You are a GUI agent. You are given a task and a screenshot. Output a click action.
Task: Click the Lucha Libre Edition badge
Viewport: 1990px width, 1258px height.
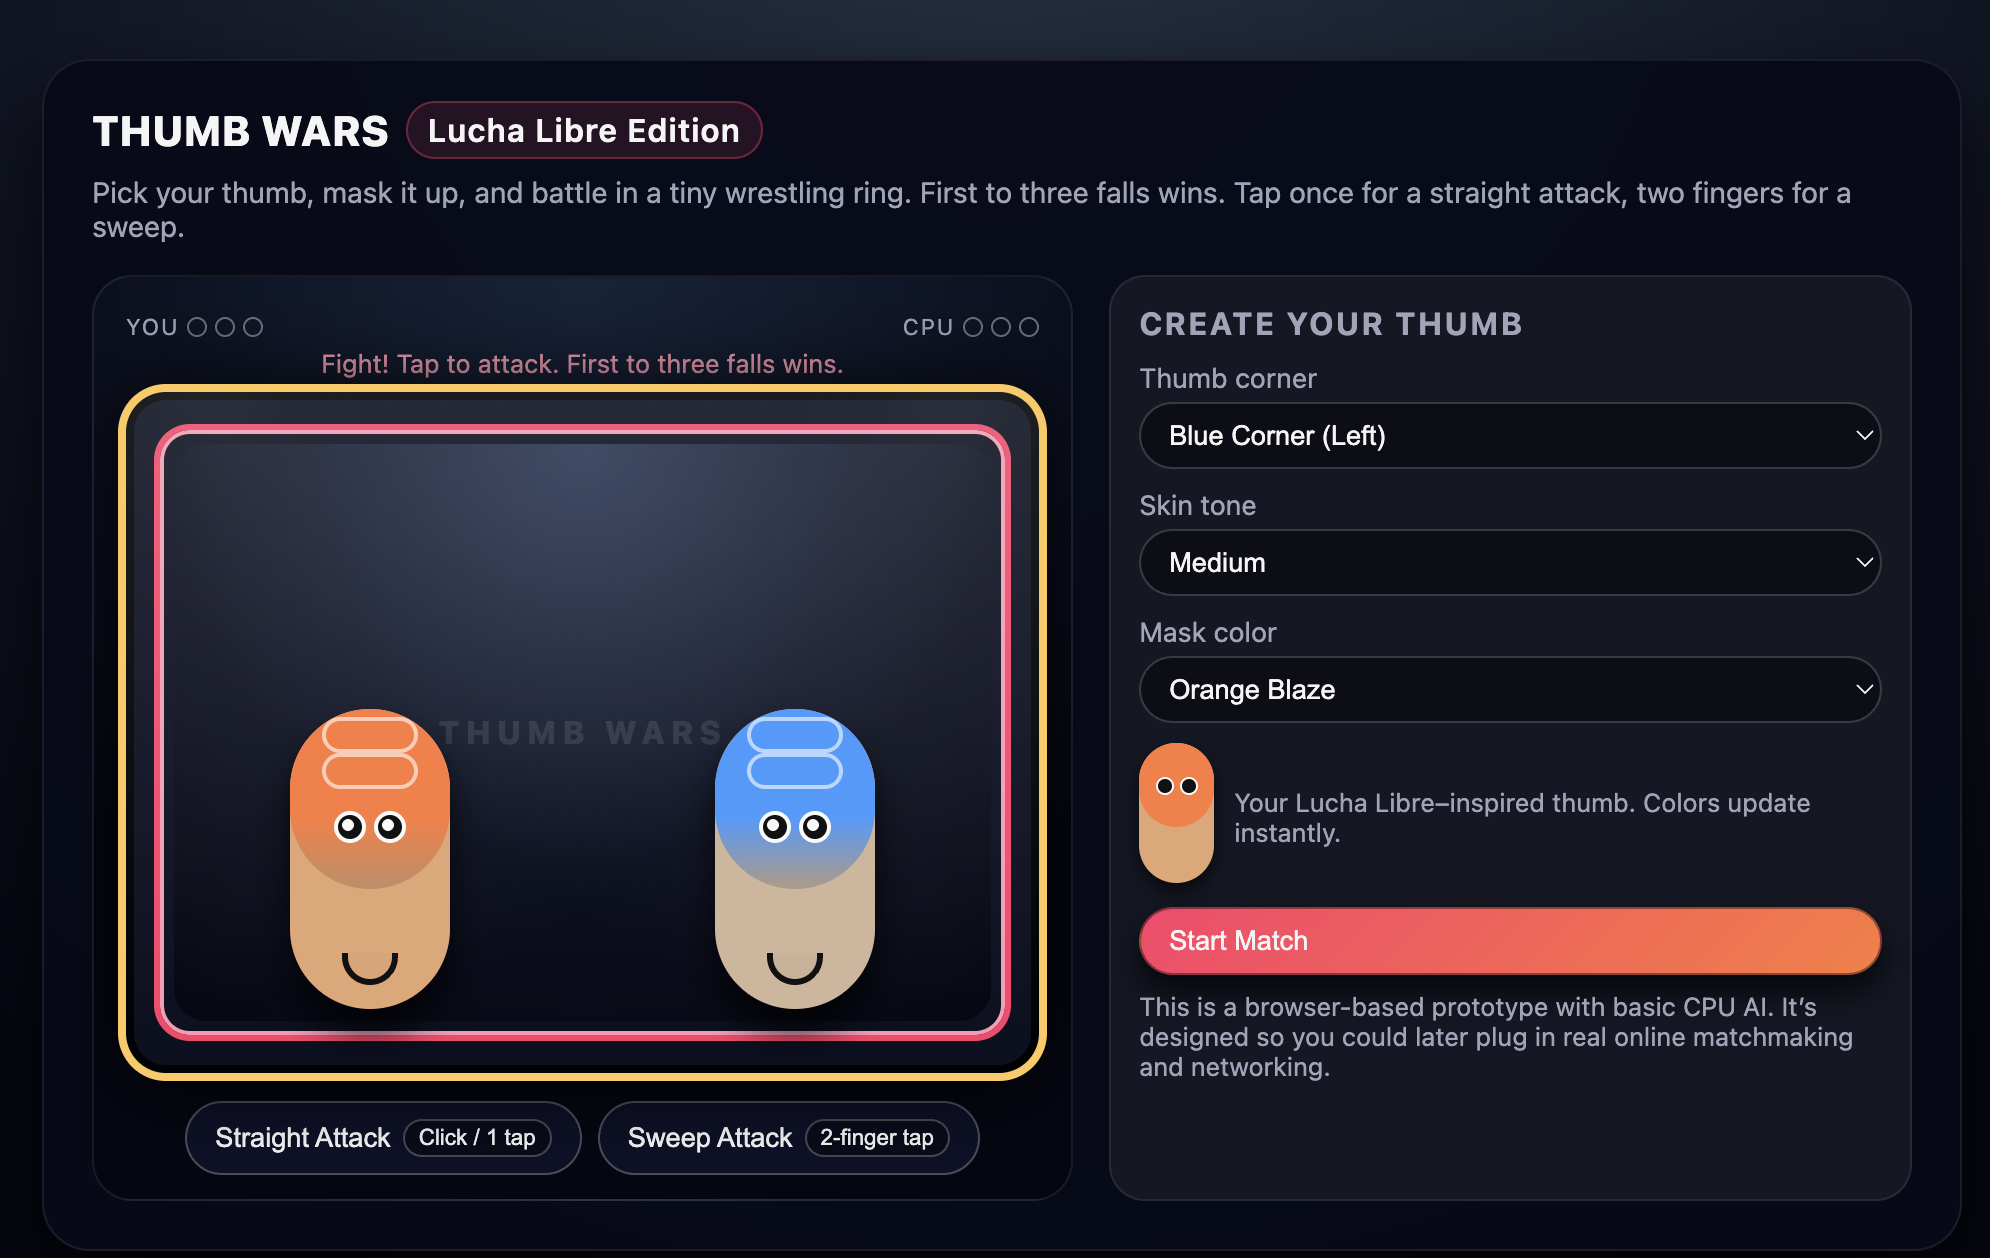584,131
